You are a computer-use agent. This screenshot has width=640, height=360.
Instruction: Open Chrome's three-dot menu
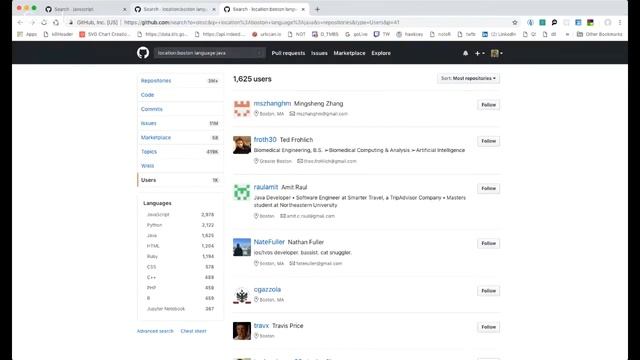click(x=620, y=22)
